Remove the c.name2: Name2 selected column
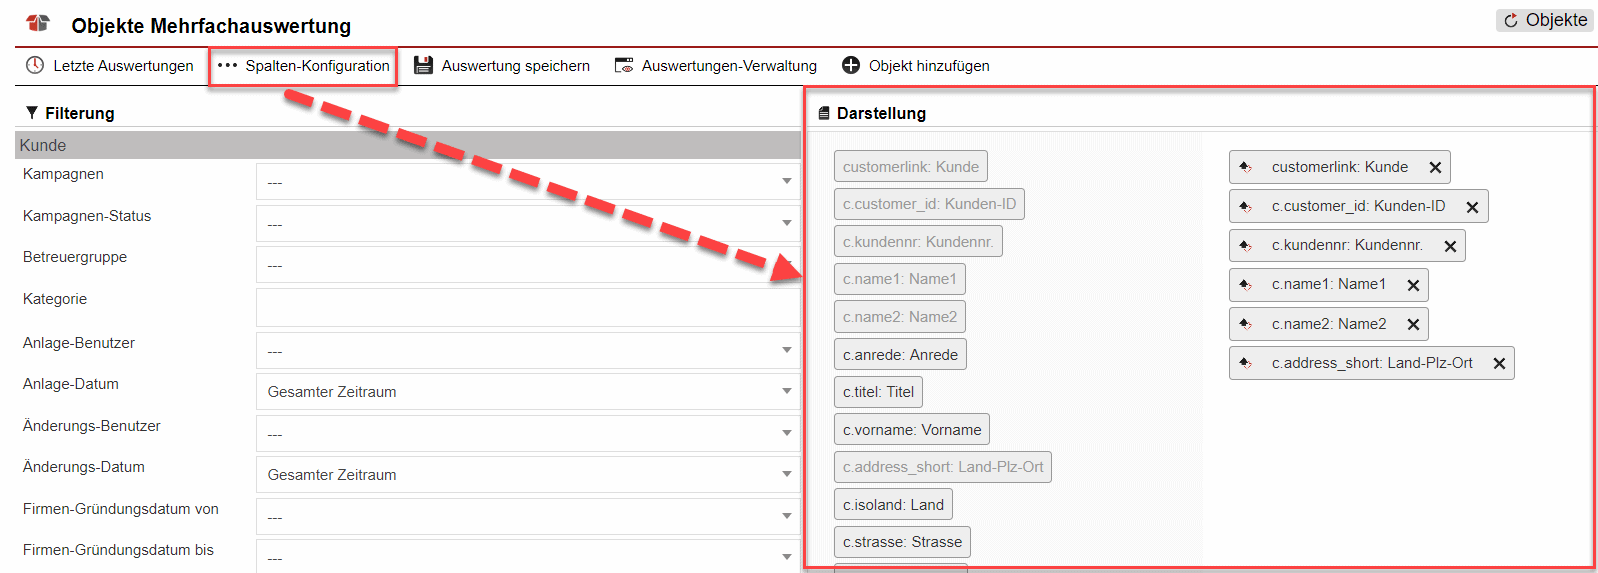The width and height of the screenshot is (1598, 573). (x=1413, y=325)
